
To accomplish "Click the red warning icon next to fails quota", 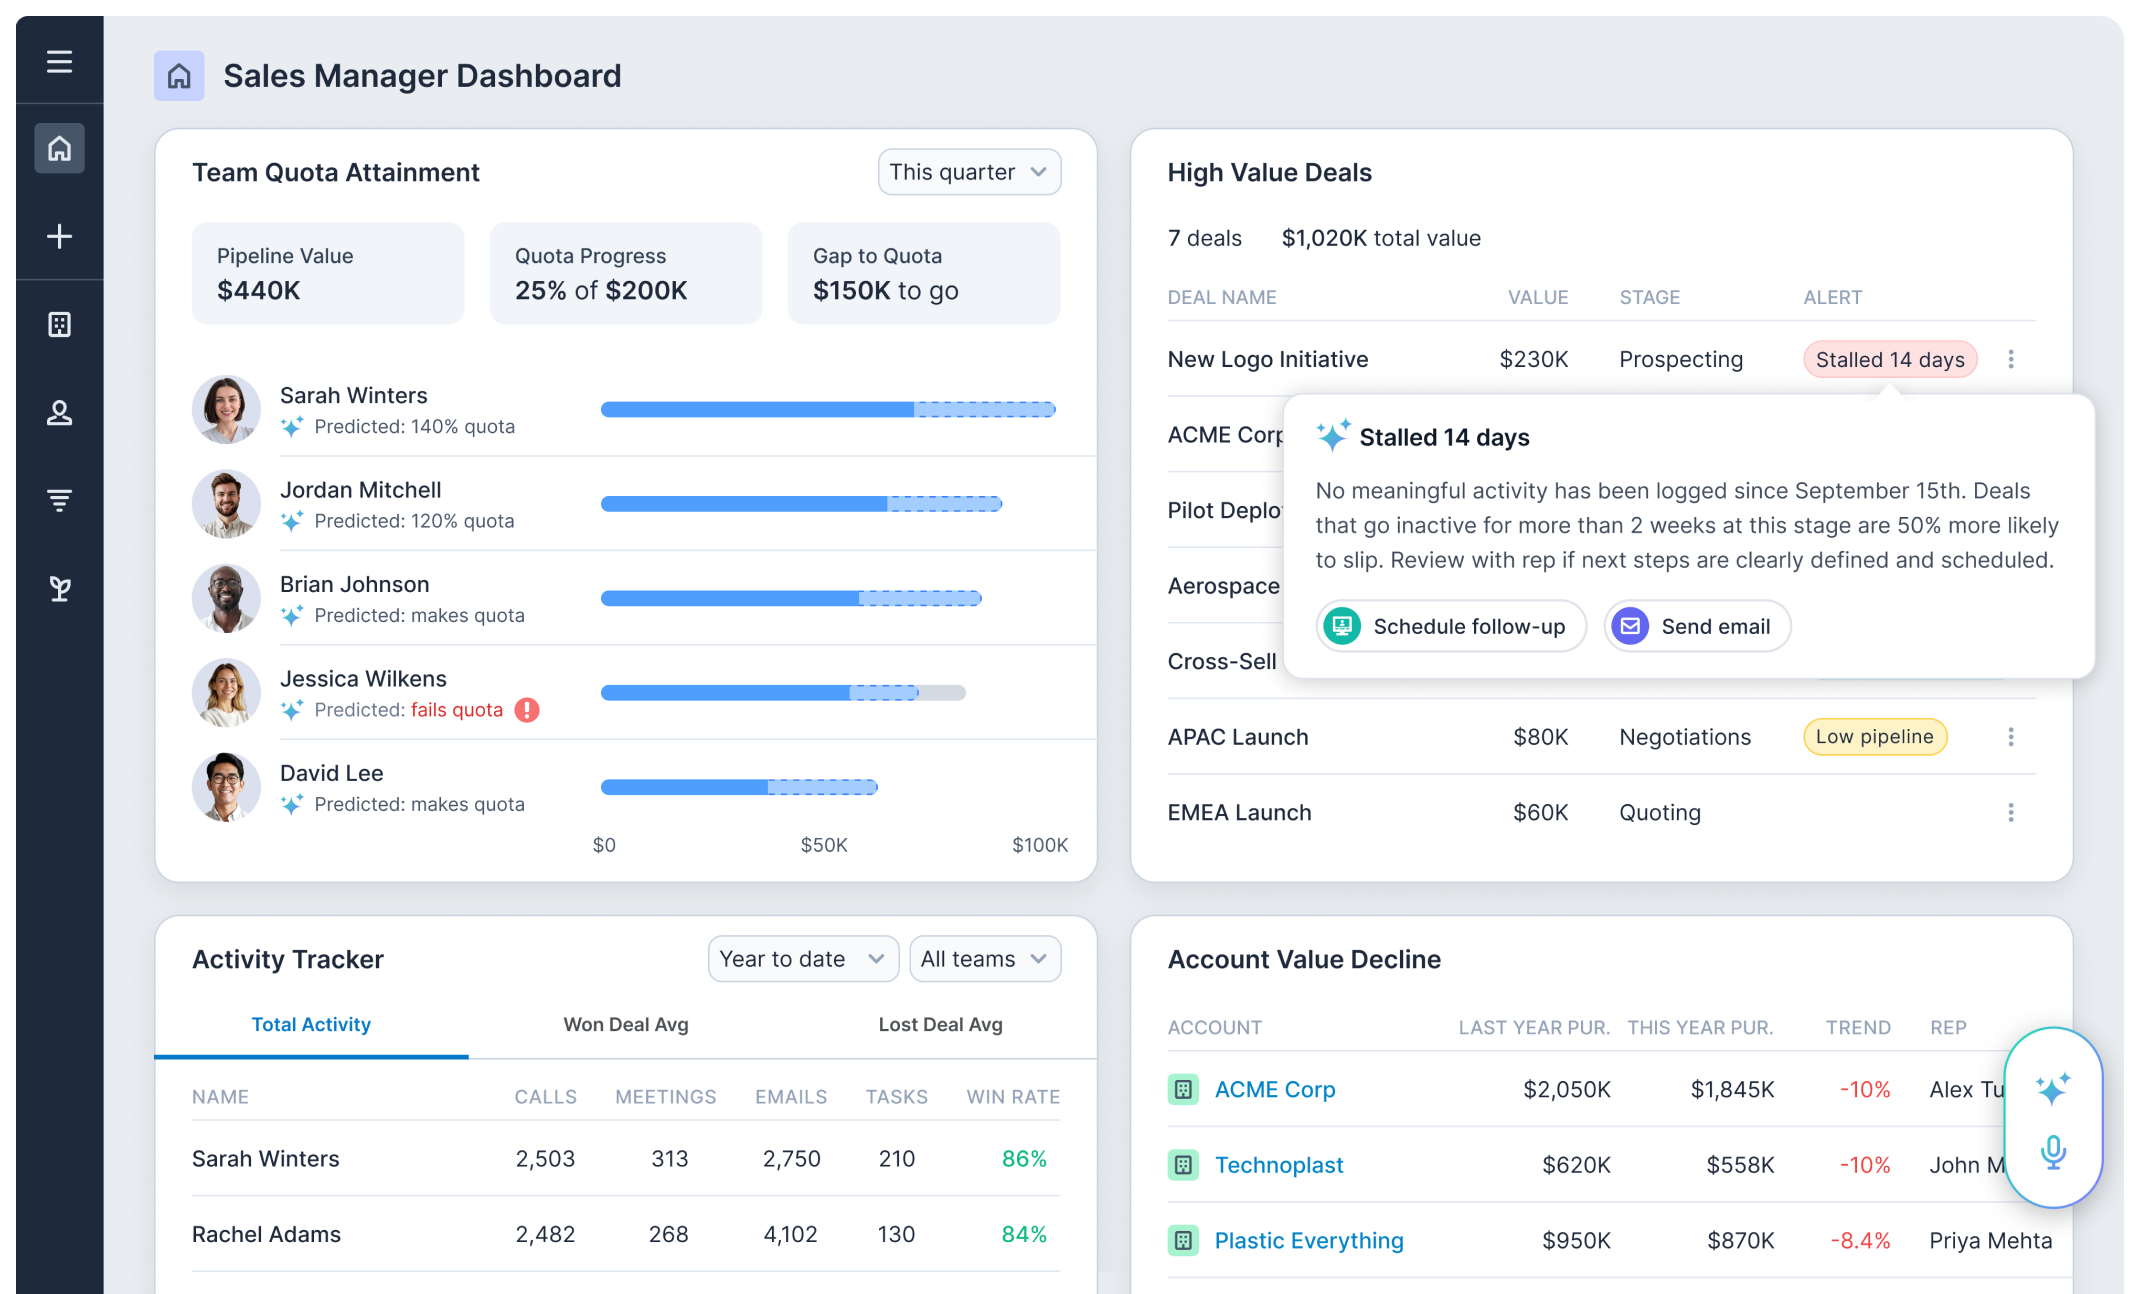I will click(527, 710).
